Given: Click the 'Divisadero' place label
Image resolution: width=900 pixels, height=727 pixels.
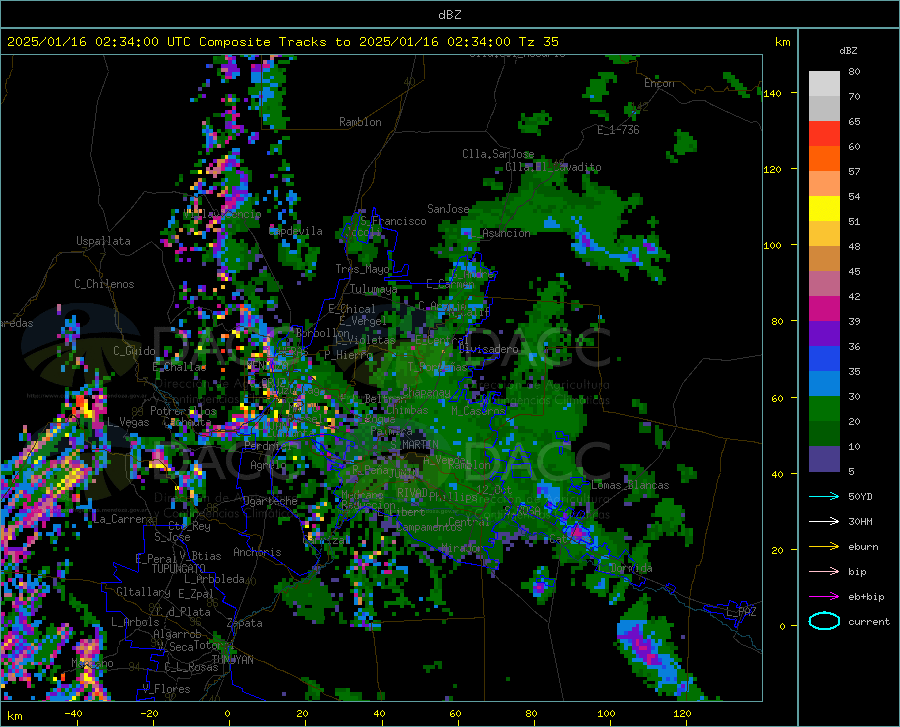Looking at the screenshot, I should 488,349.
